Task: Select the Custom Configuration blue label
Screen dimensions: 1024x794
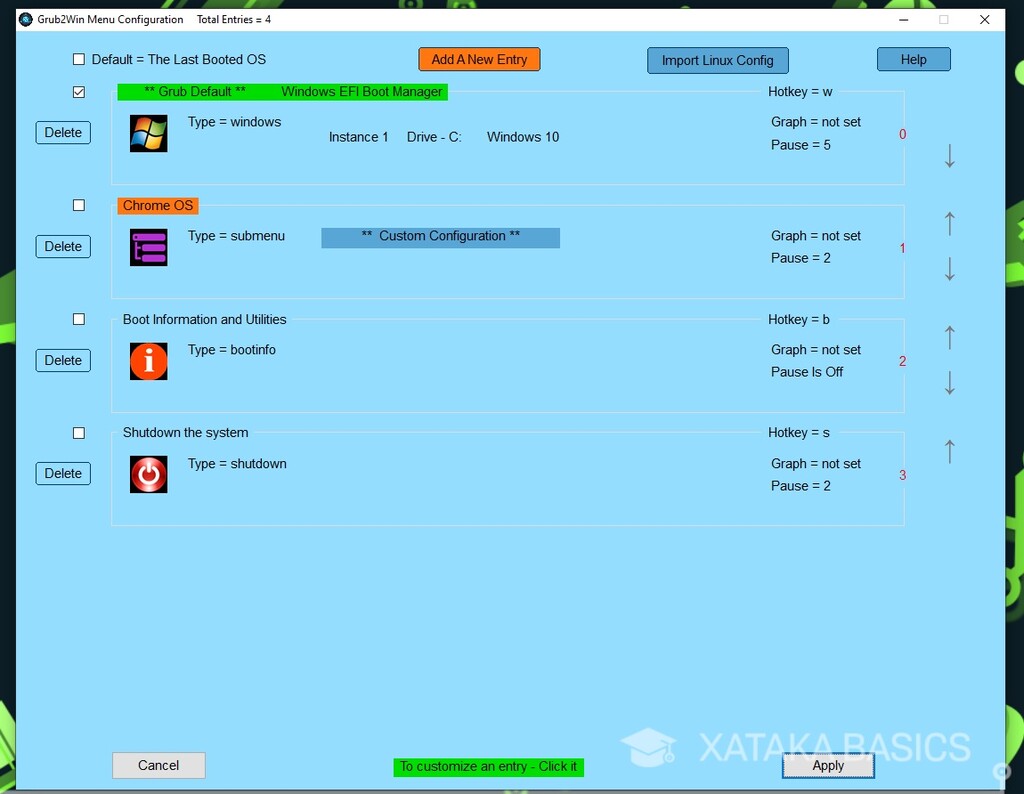Action: coord(440,237)
